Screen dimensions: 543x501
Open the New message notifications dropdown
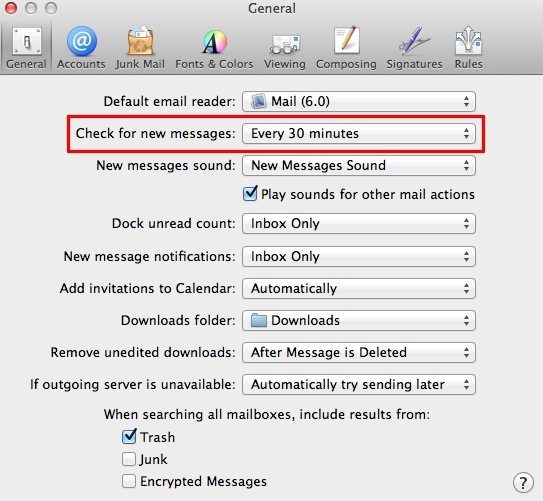(x=359, y=257)
